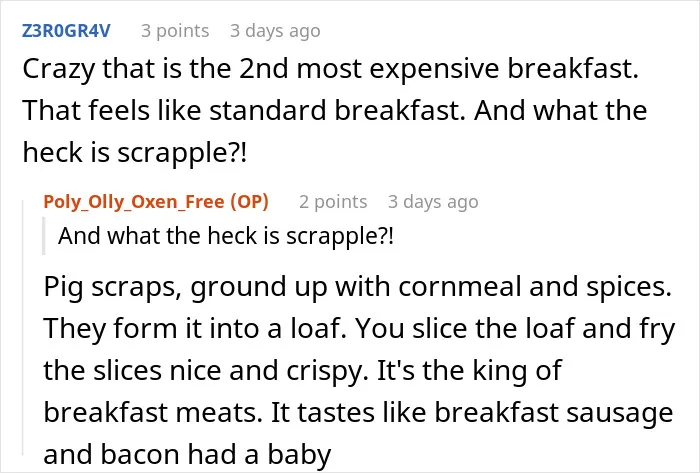The width and height of the screenshot is (700, 473).
Task: Click the line 'Pig scraps, ground up with cornmeal and spices'
Action: tap(358, 287)
